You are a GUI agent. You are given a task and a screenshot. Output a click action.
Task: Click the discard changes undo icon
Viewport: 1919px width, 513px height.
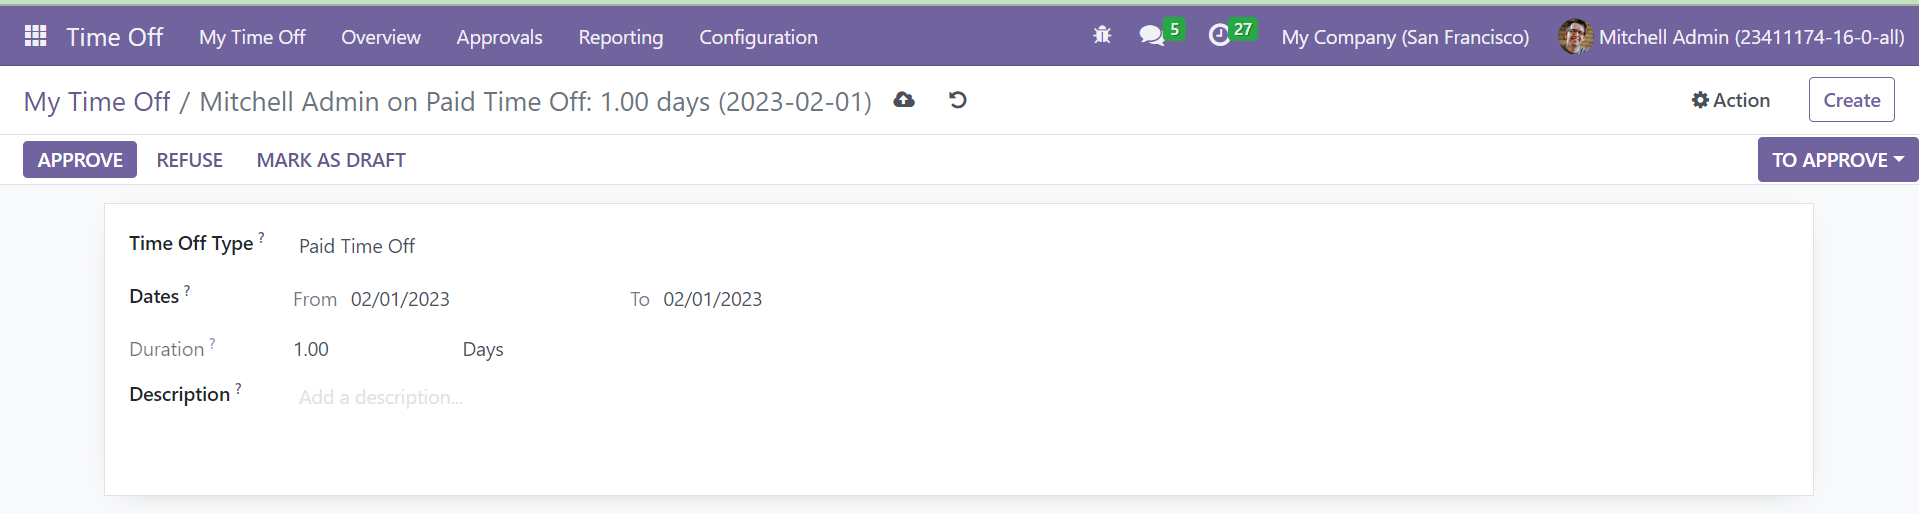point(957,100)
